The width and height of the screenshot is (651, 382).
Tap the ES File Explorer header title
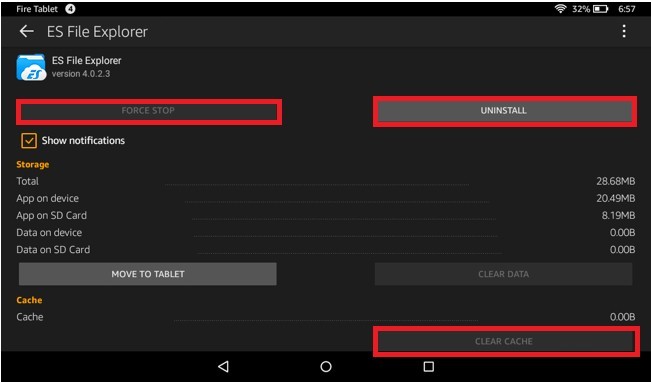click(x=97, y=32)
